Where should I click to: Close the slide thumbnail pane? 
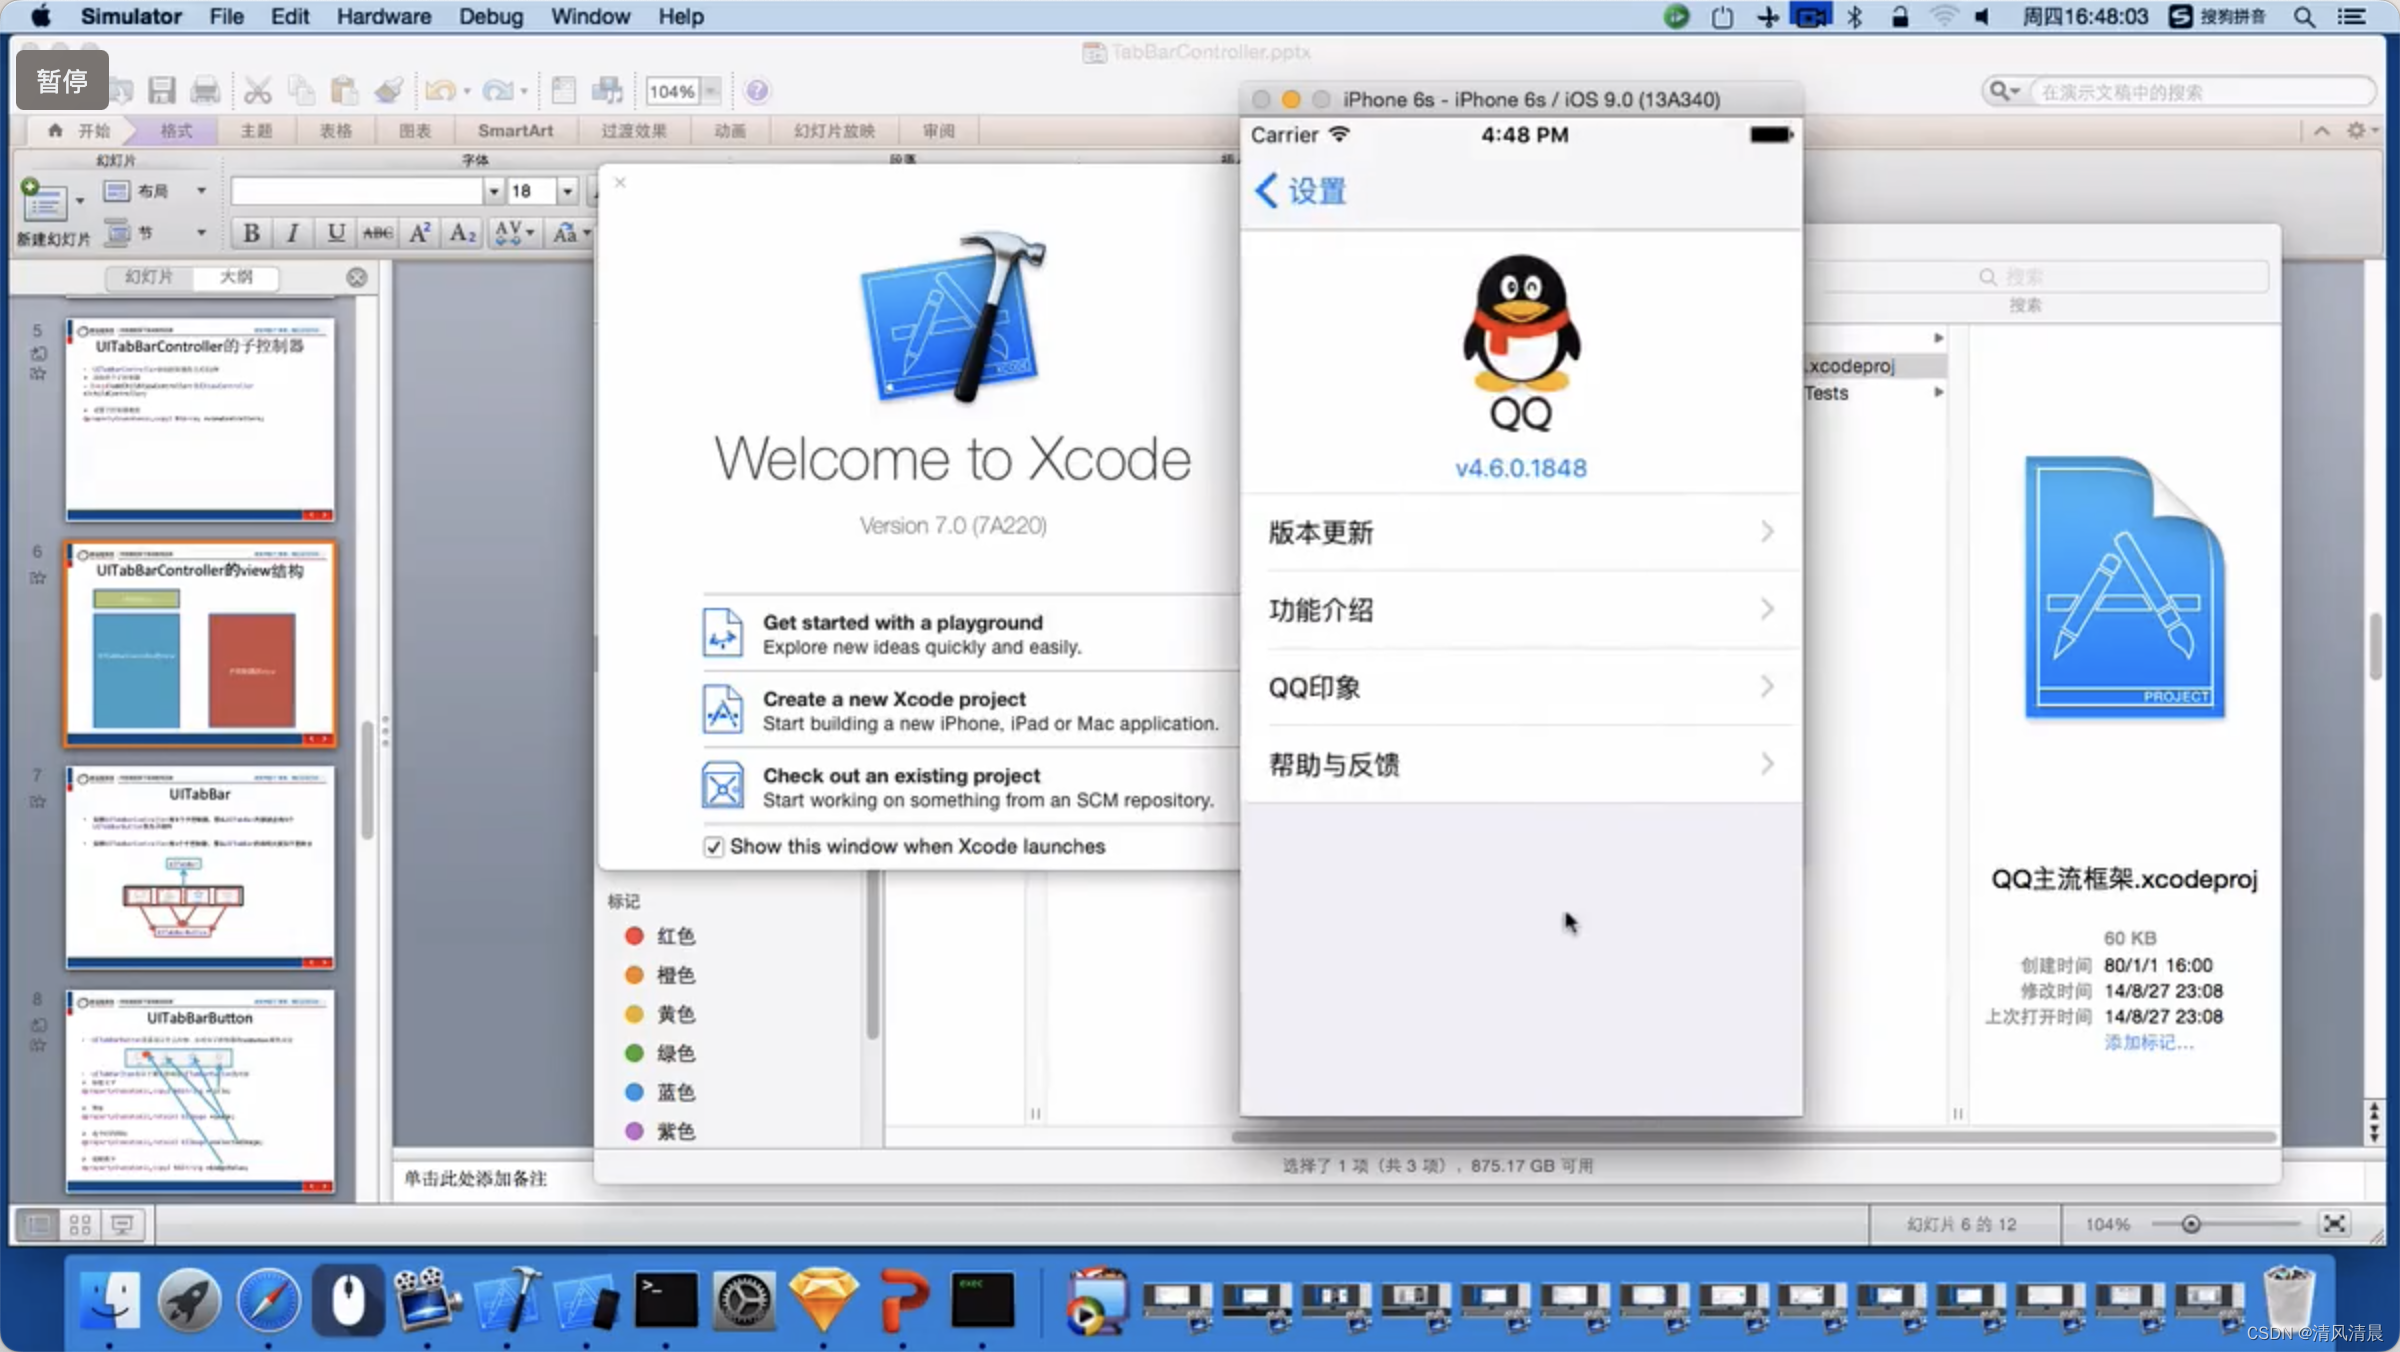[x=357, y=277]
